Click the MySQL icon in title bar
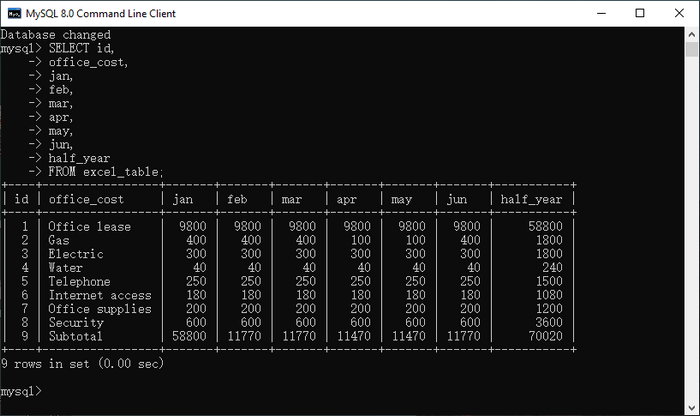 point(14,13)
